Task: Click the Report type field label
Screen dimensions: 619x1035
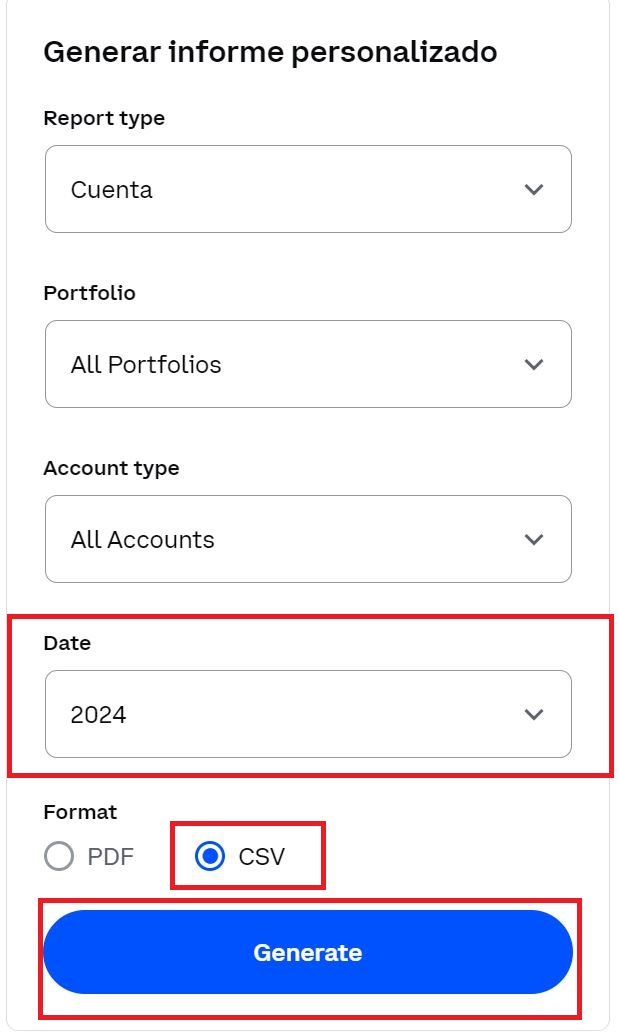Action: [104, 118]
